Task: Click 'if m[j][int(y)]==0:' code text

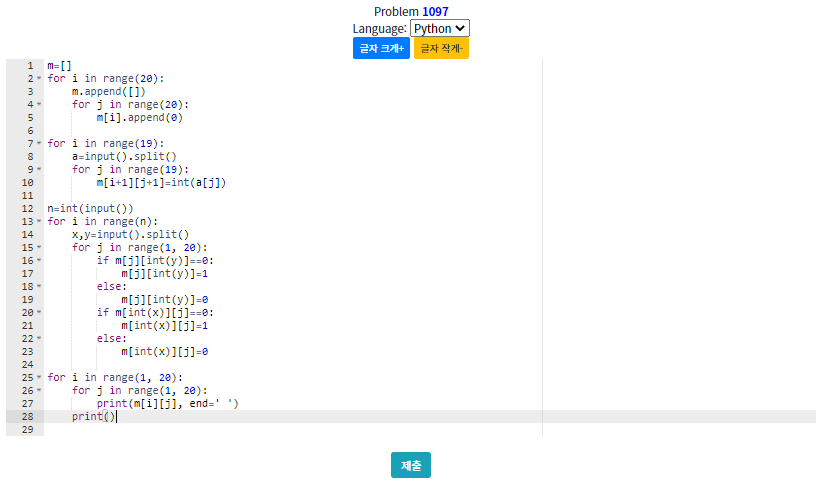Action: pyautogui.click(x=155, y=261)
